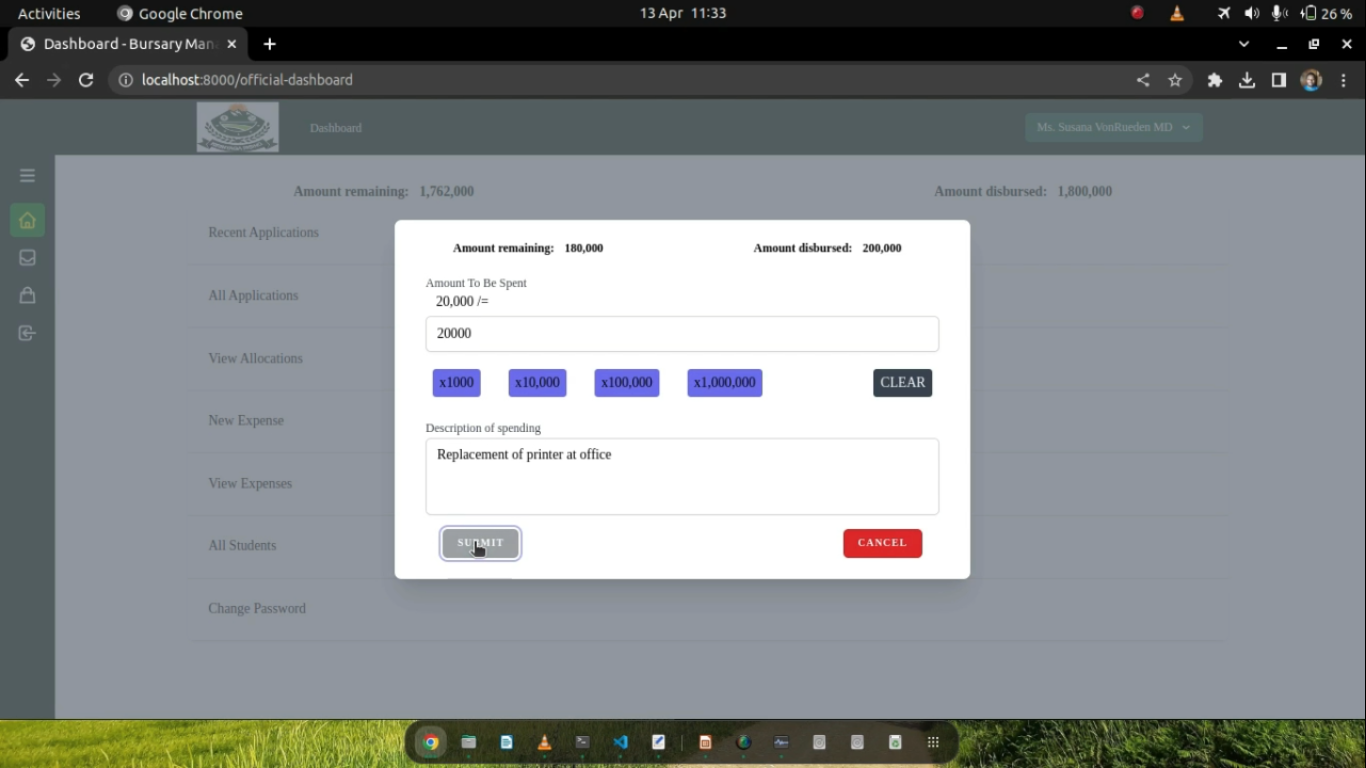Click the logout arrow icon in sidebar
This screenshot has height=768, width=1366.
[27, 333]
